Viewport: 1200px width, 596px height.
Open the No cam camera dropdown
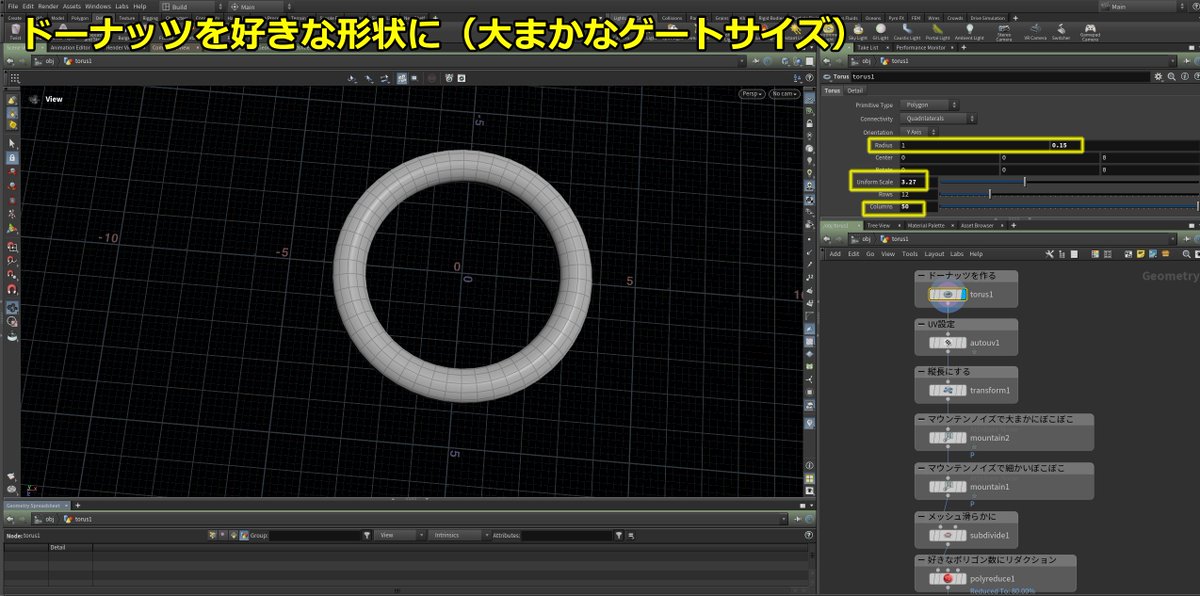(x=783, y=94)
